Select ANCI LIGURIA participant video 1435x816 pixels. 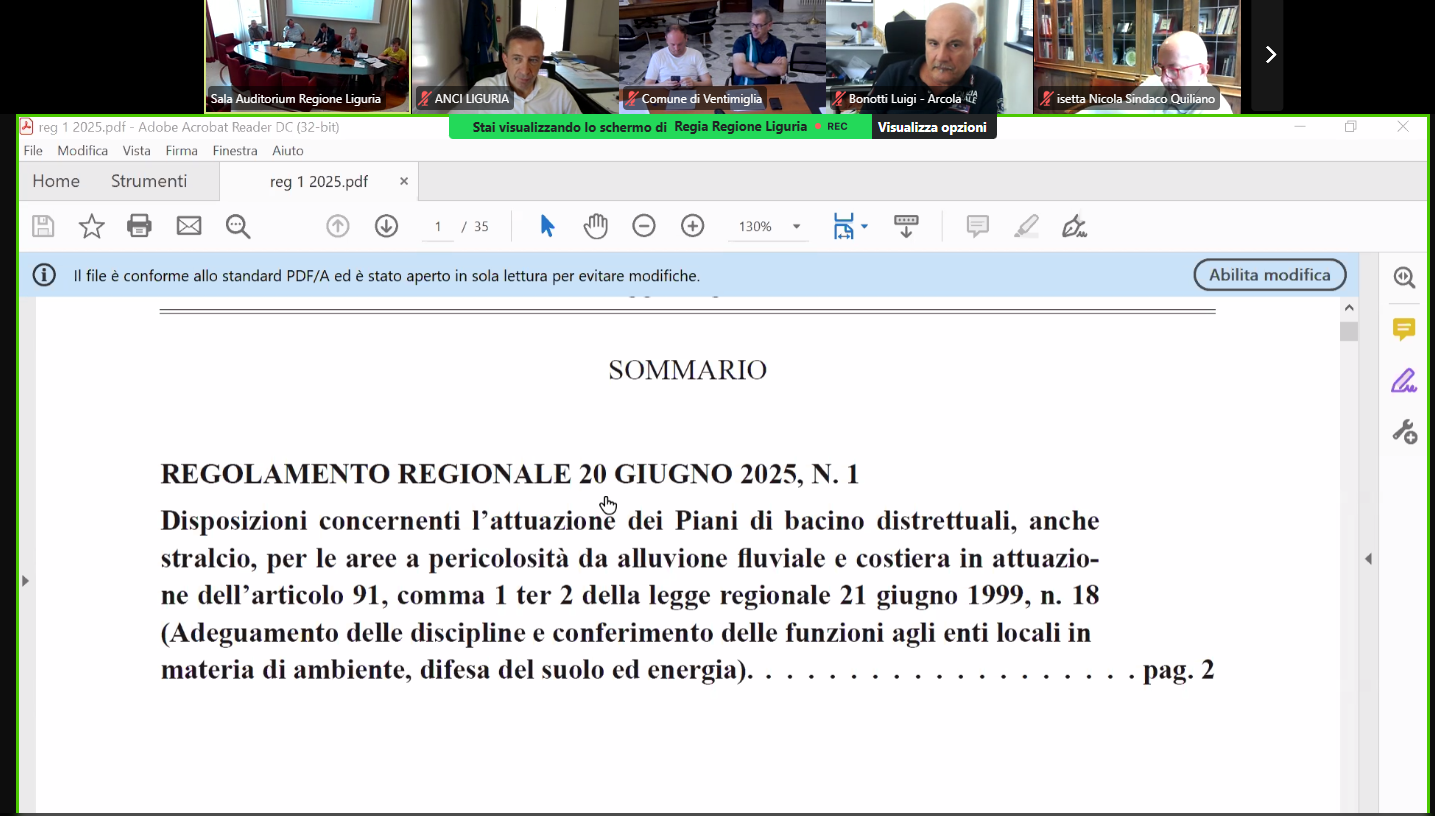coord(515,56)
